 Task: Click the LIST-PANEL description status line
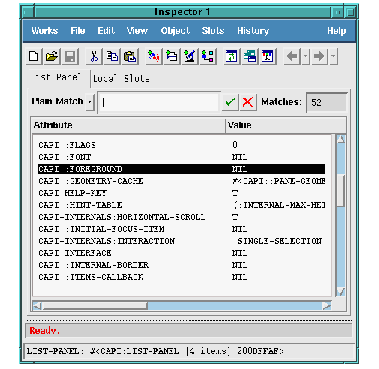pyautogui.click(x=155, y=351)
